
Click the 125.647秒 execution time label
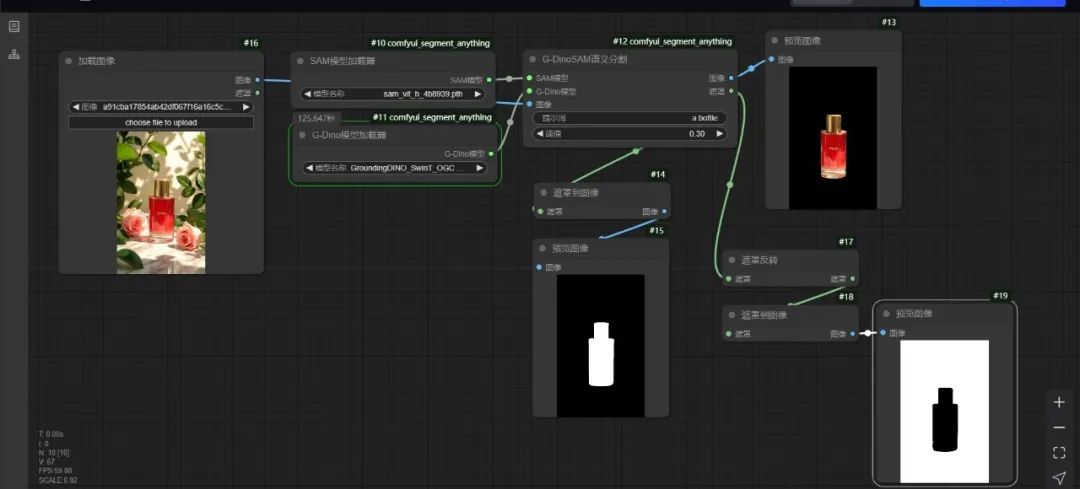[x=315, y=118]
